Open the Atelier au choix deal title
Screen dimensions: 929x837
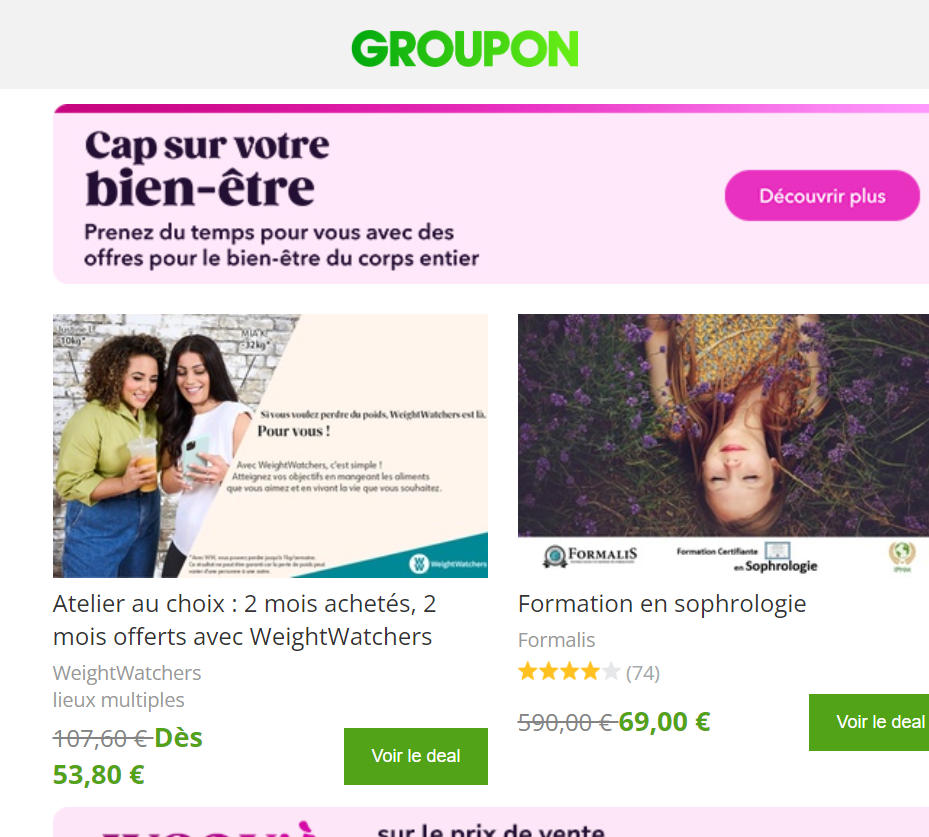click(x=244, y=620)
